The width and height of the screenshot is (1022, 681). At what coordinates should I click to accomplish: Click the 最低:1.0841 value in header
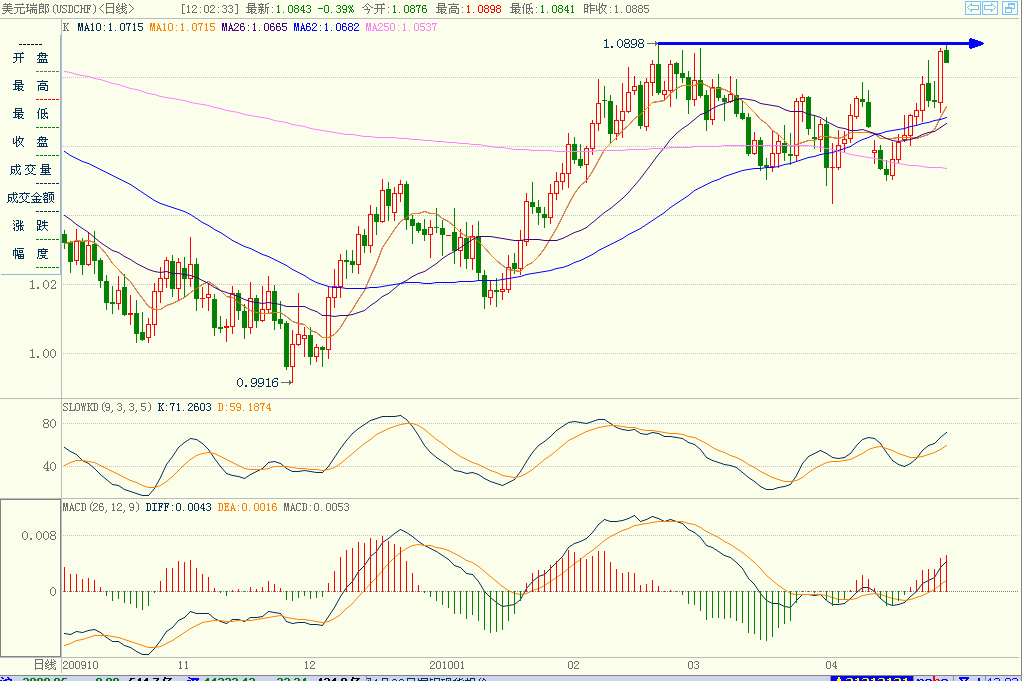542,9
